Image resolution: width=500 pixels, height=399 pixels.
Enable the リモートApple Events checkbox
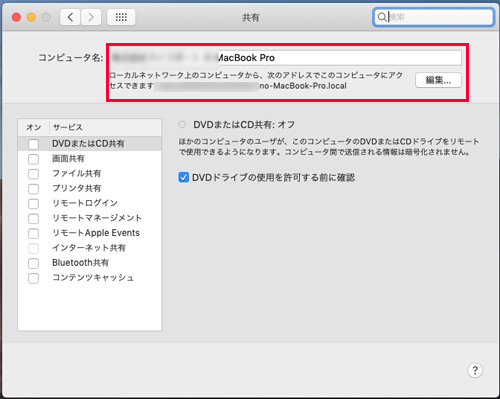click(x=33, y=233)
